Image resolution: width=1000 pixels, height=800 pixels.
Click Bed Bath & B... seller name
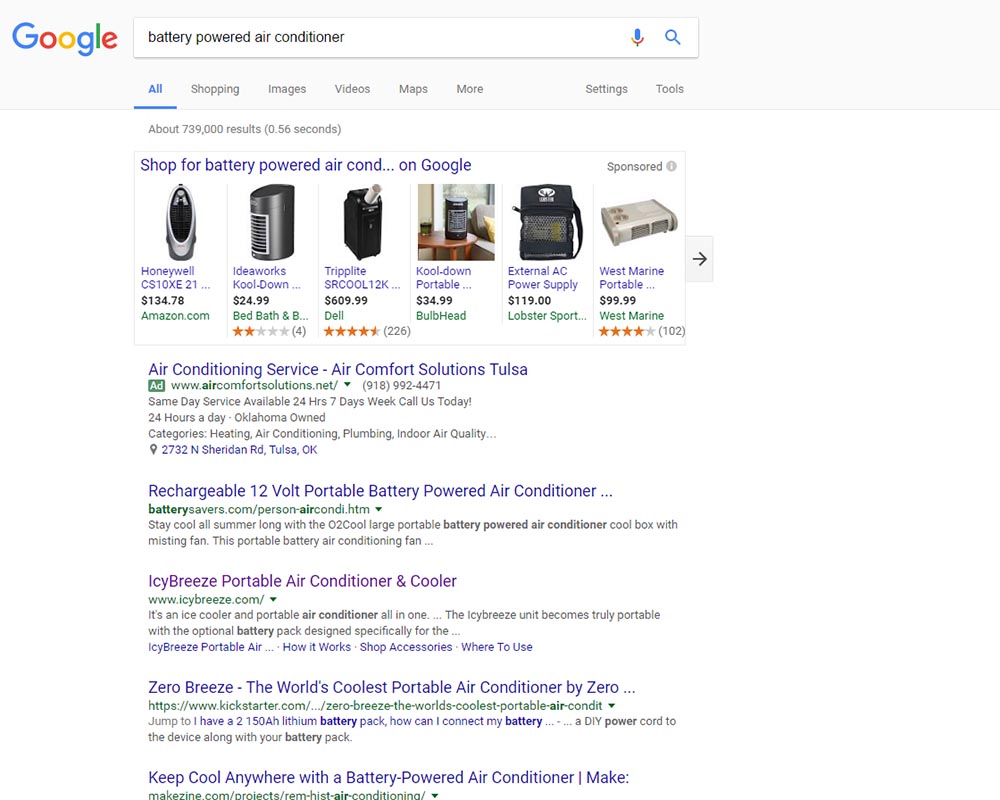coord(270,316)
